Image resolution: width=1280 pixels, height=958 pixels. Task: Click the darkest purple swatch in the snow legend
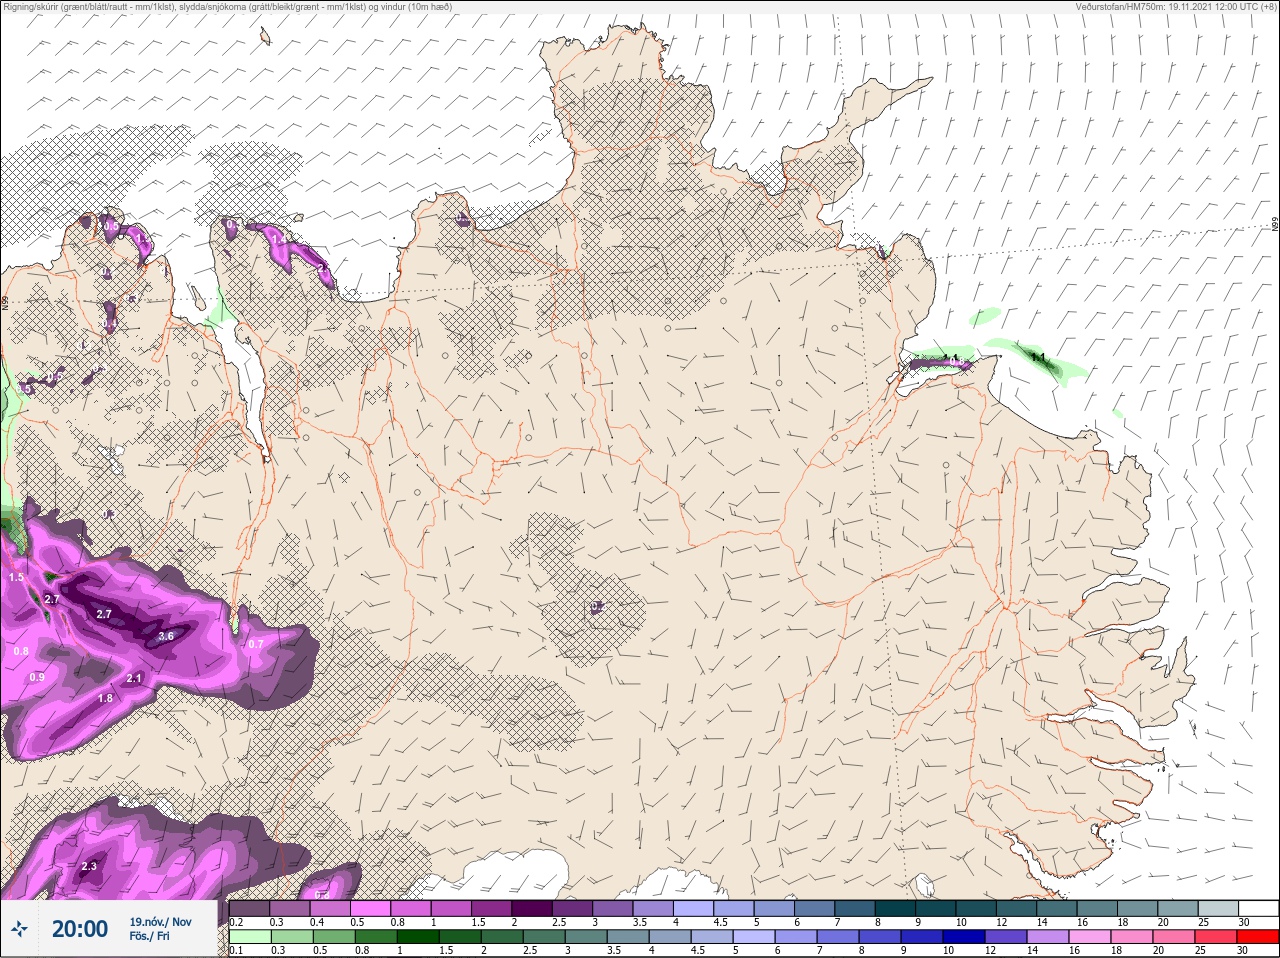pos(532,907)
